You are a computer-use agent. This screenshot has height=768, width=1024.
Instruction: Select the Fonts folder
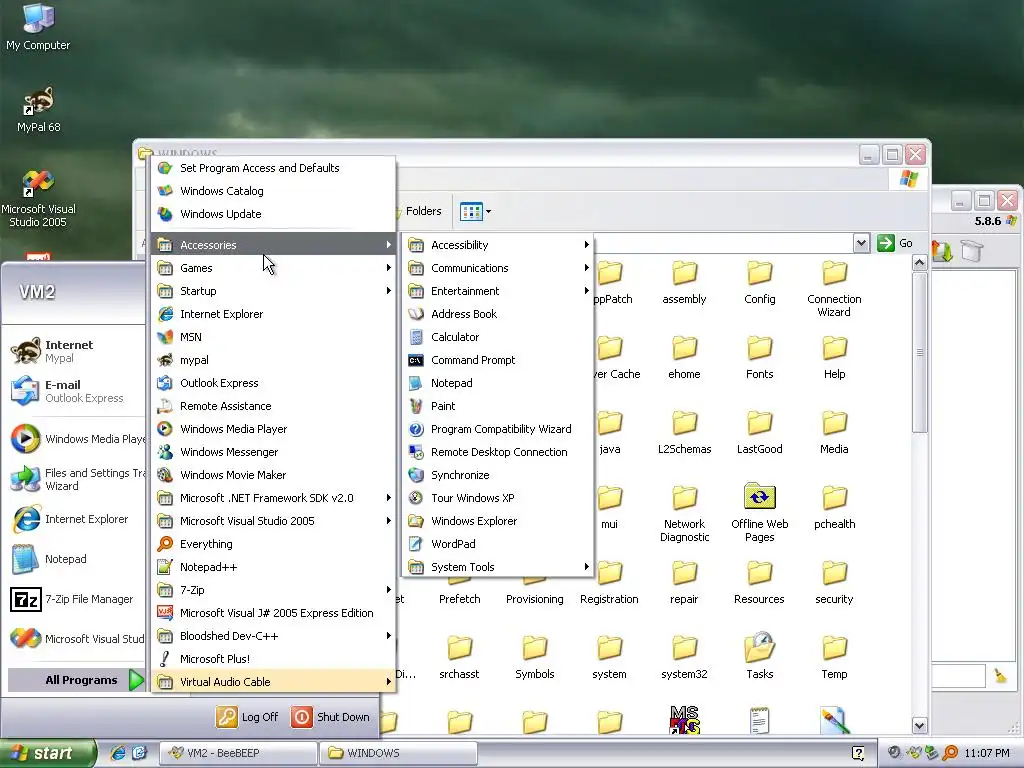tap(759, 357)
